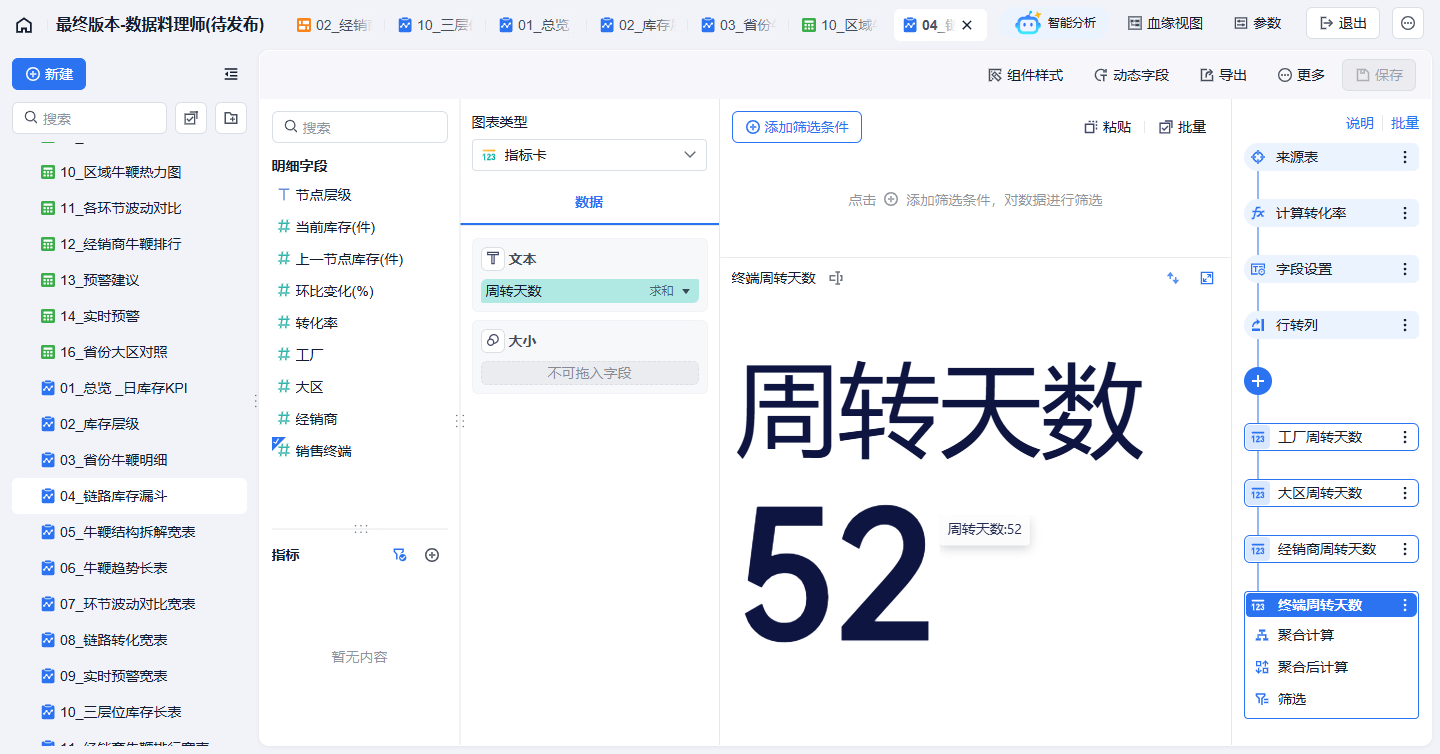Close the active 04 tab
The image size is (1440, 754).
[x=967, y=25]
